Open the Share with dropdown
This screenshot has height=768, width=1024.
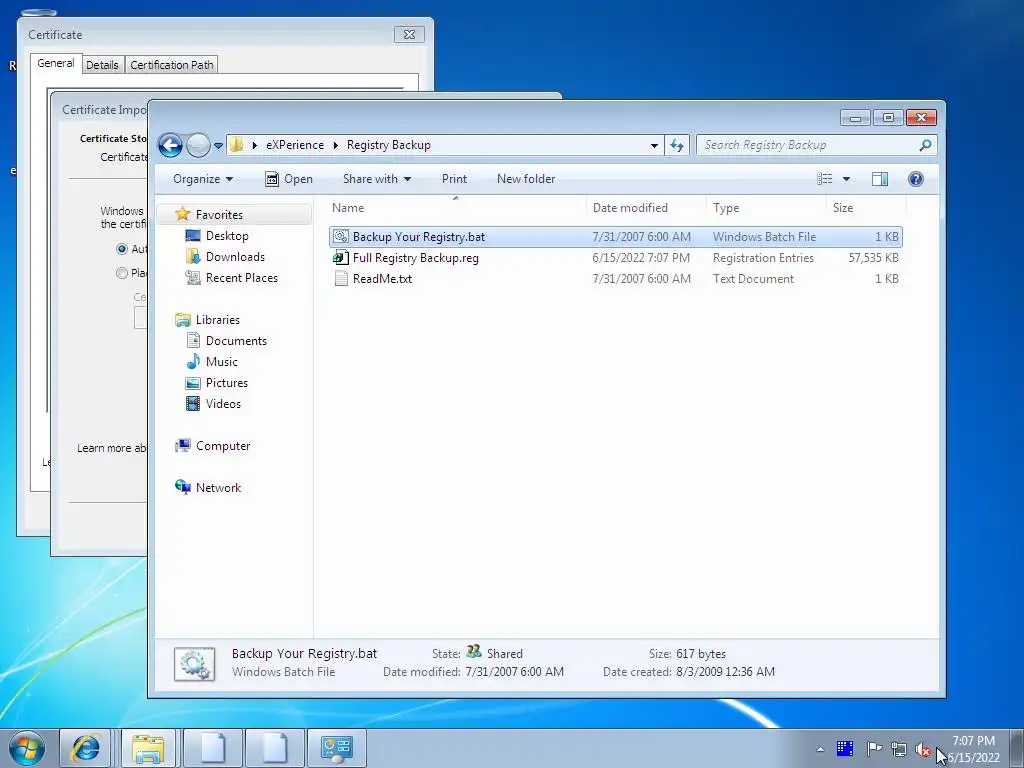tap(377, 179)
